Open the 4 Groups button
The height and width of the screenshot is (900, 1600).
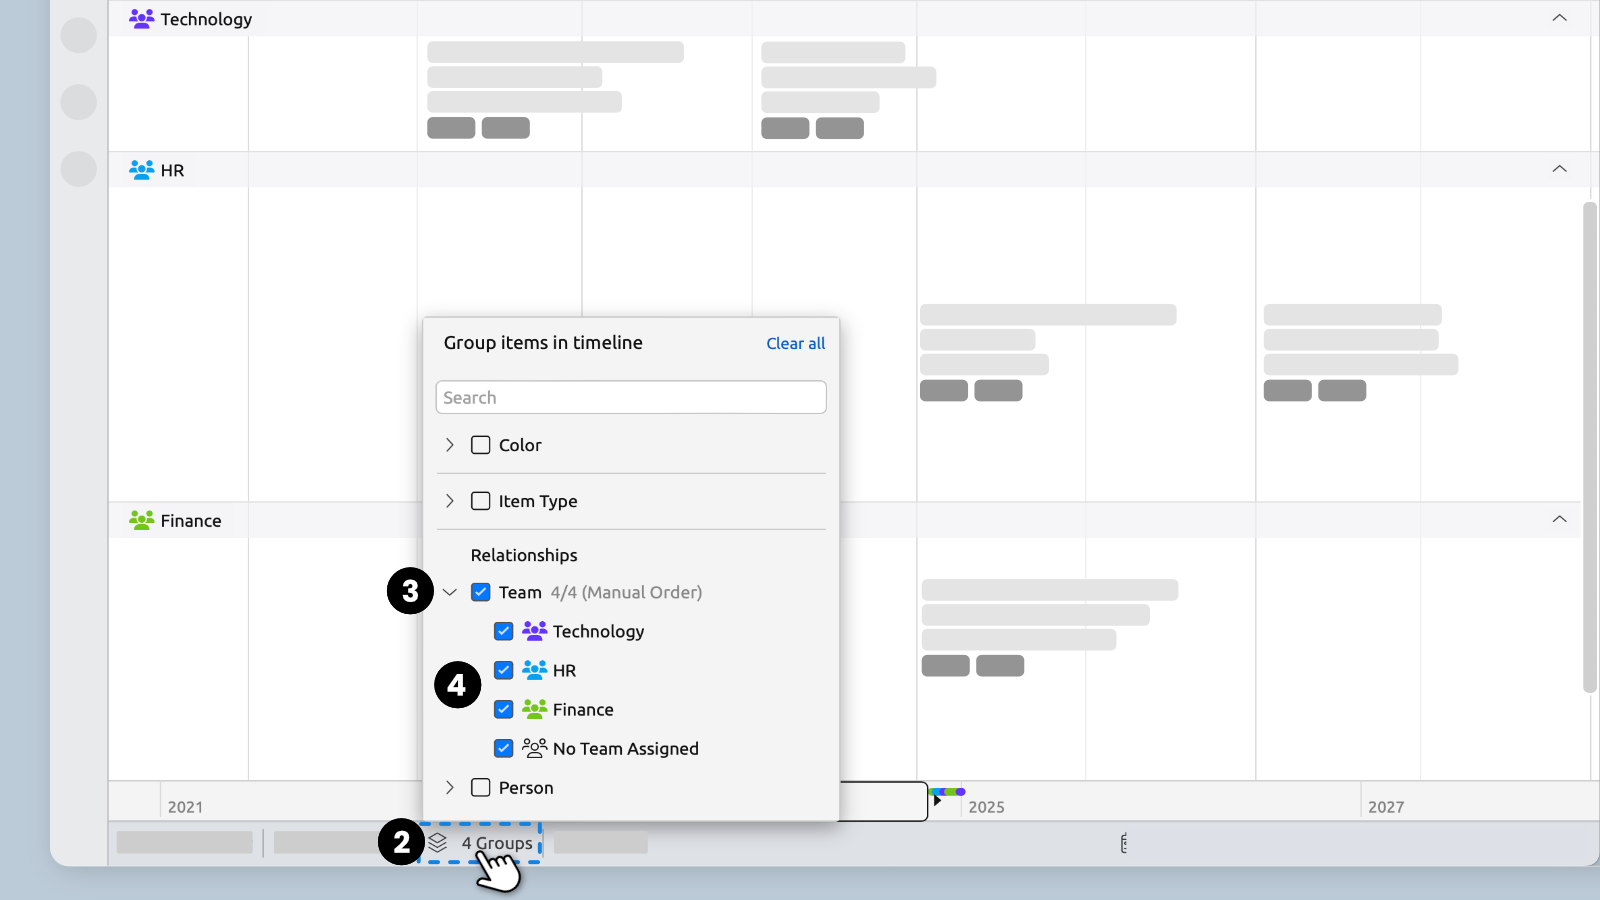click(x=480, y=843)
